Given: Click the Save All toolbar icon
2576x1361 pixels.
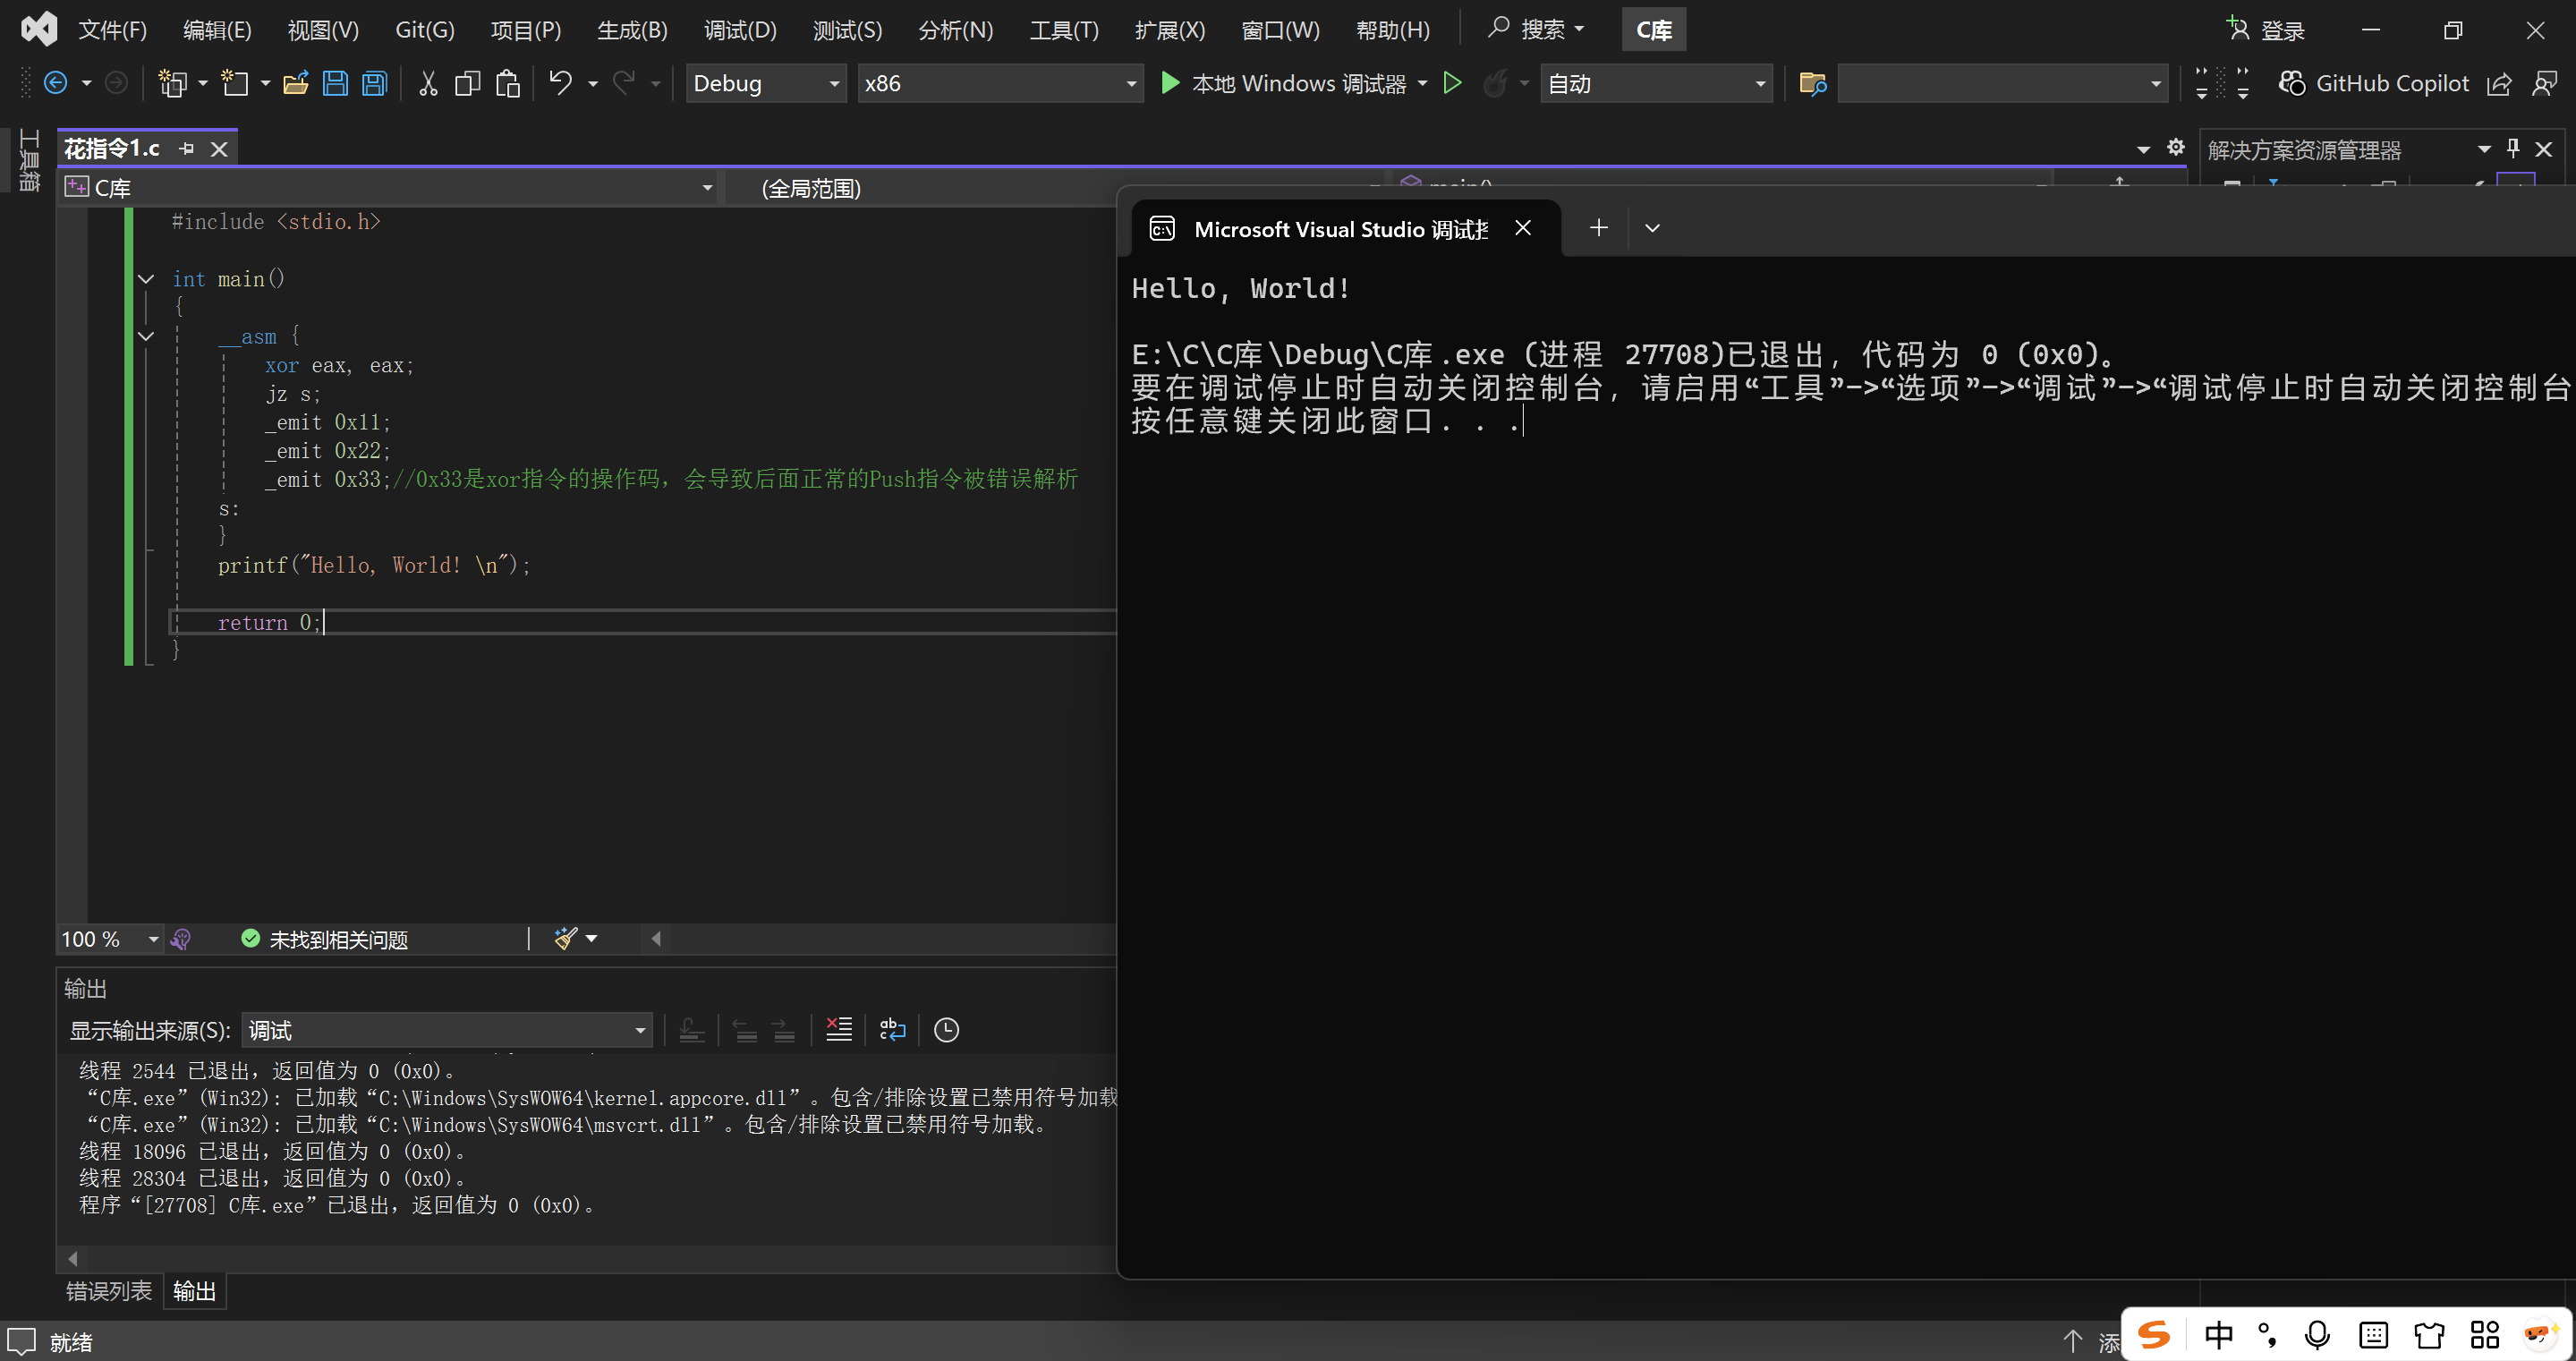Looking at the screenshot, I should [374, 84].
